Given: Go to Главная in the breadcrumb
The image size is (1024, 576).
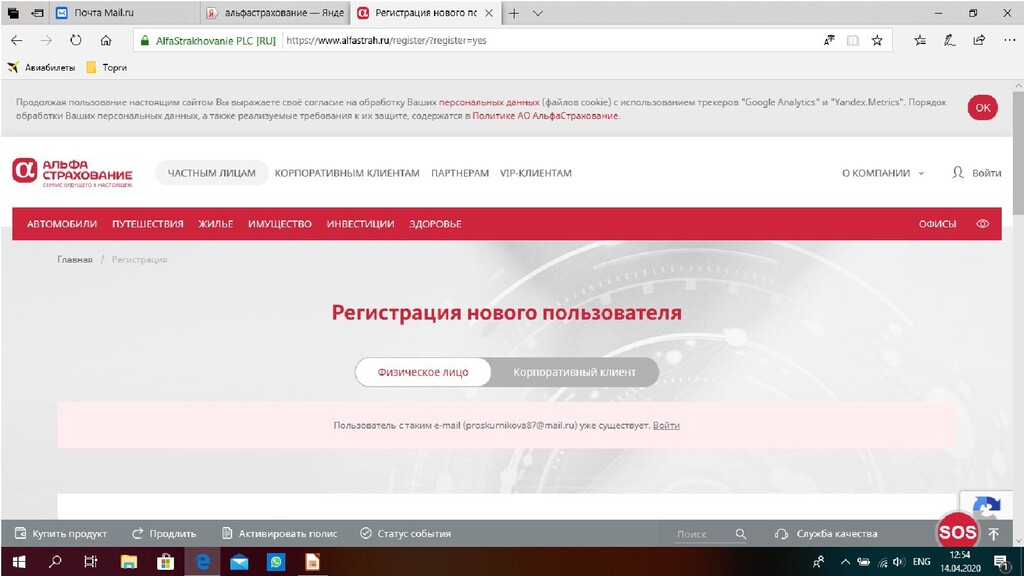Looking at the screenshot, I should (74, 260).
